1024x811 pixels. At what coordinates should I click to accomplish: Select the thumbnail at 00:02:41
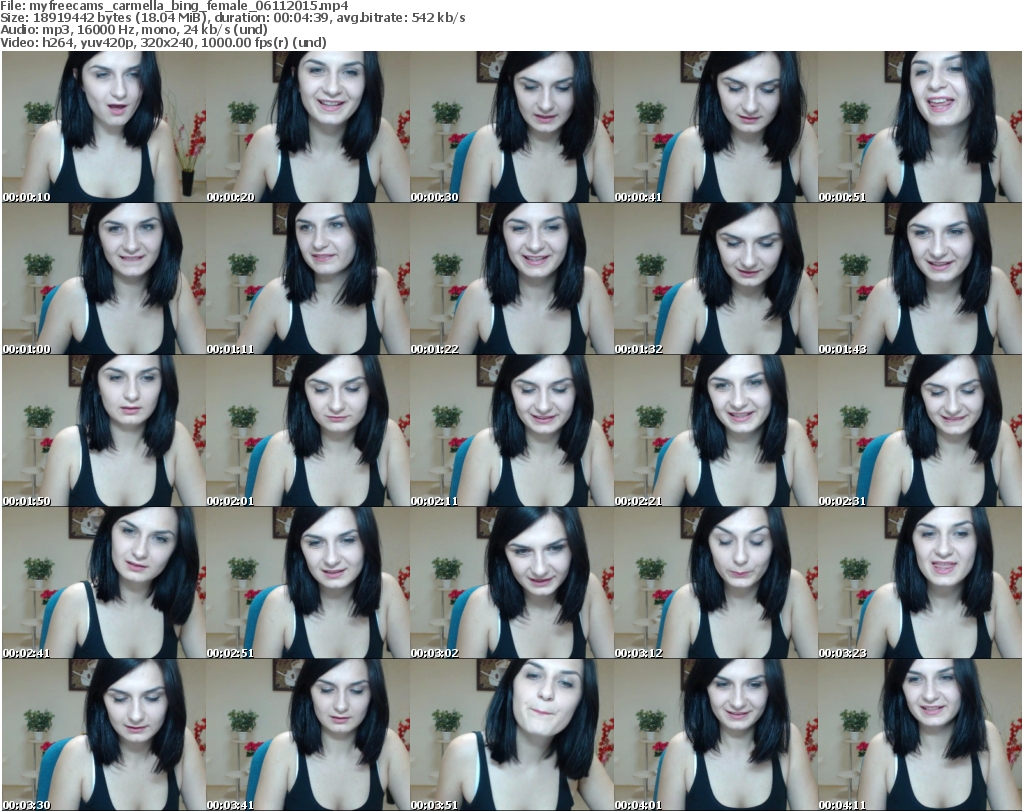103,583
